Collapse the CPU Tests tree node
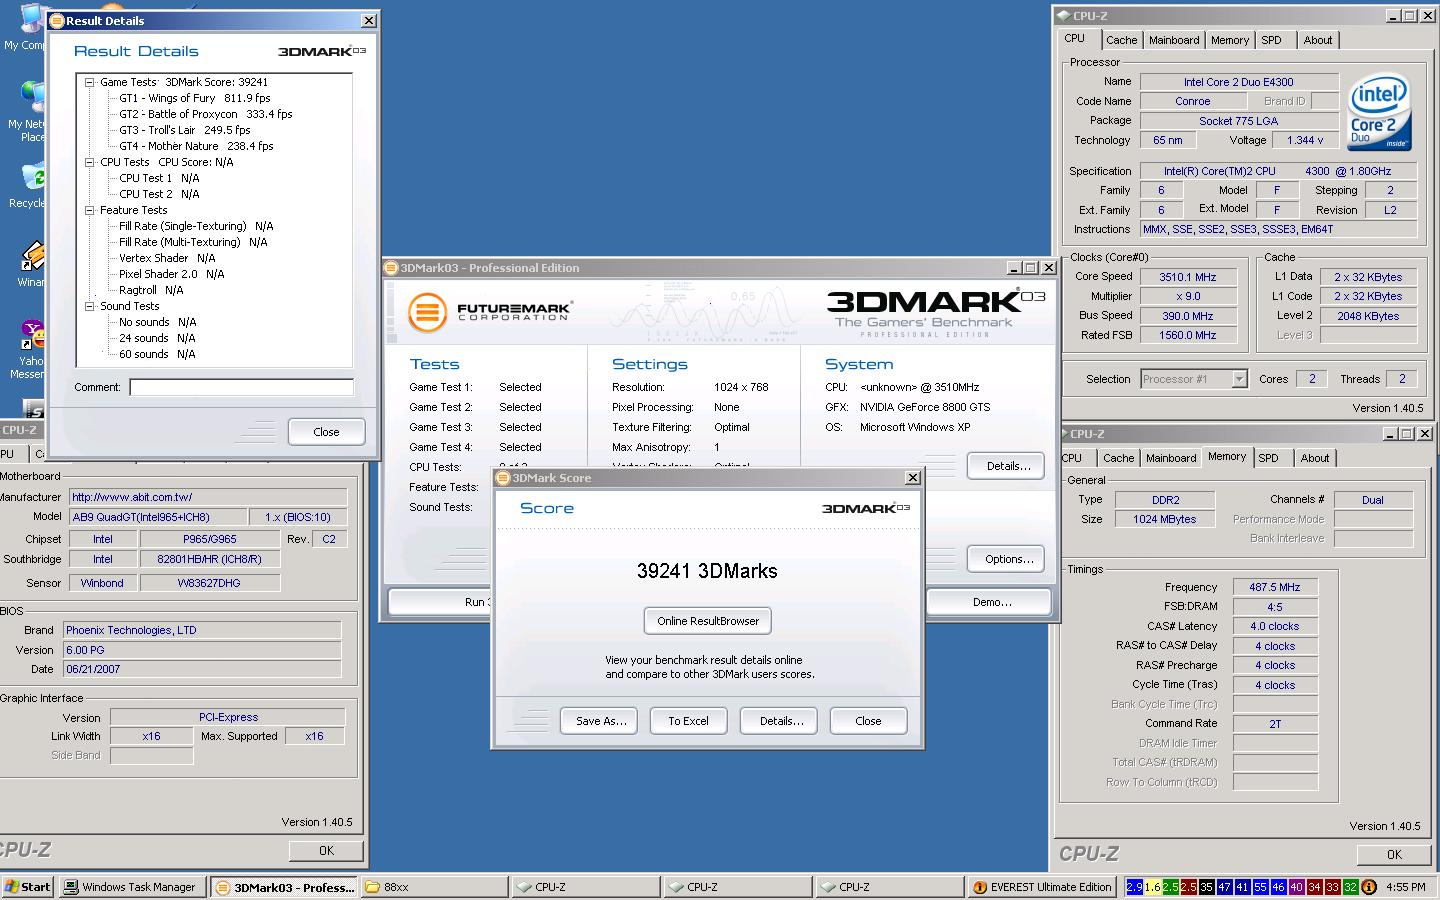 89,162
